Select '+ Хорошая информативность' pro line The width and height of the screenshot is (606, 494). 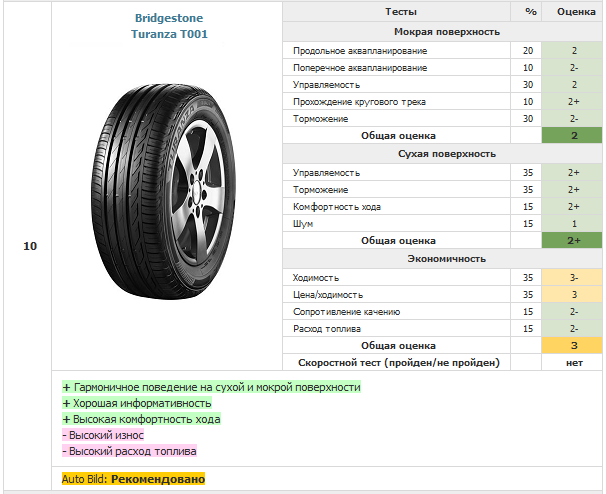137,403
